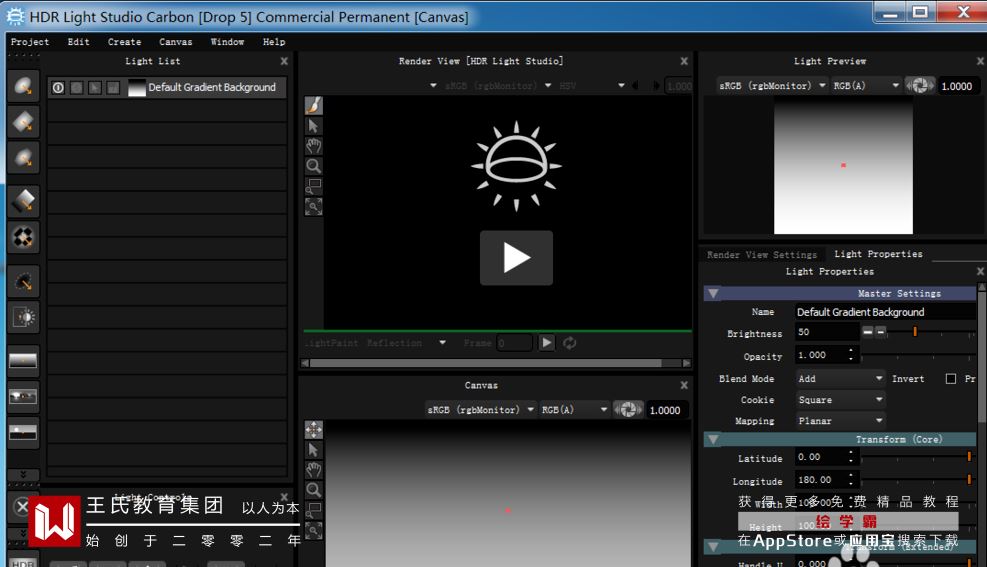Open Light Preview RGB(A) dropdown
987x567 pixels.
pyautogui.click(x=867, y=86)
